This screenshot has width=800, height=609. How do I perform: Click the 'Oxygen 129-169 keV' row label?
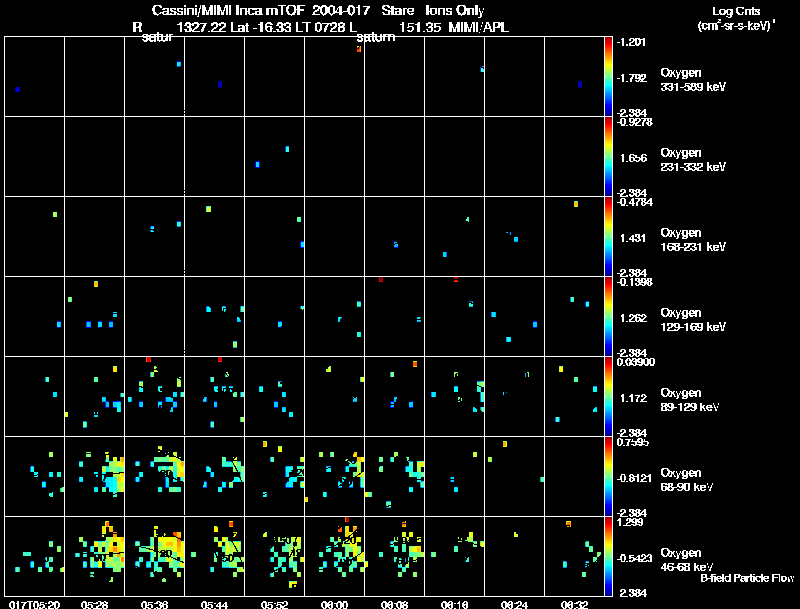[693, 320]
